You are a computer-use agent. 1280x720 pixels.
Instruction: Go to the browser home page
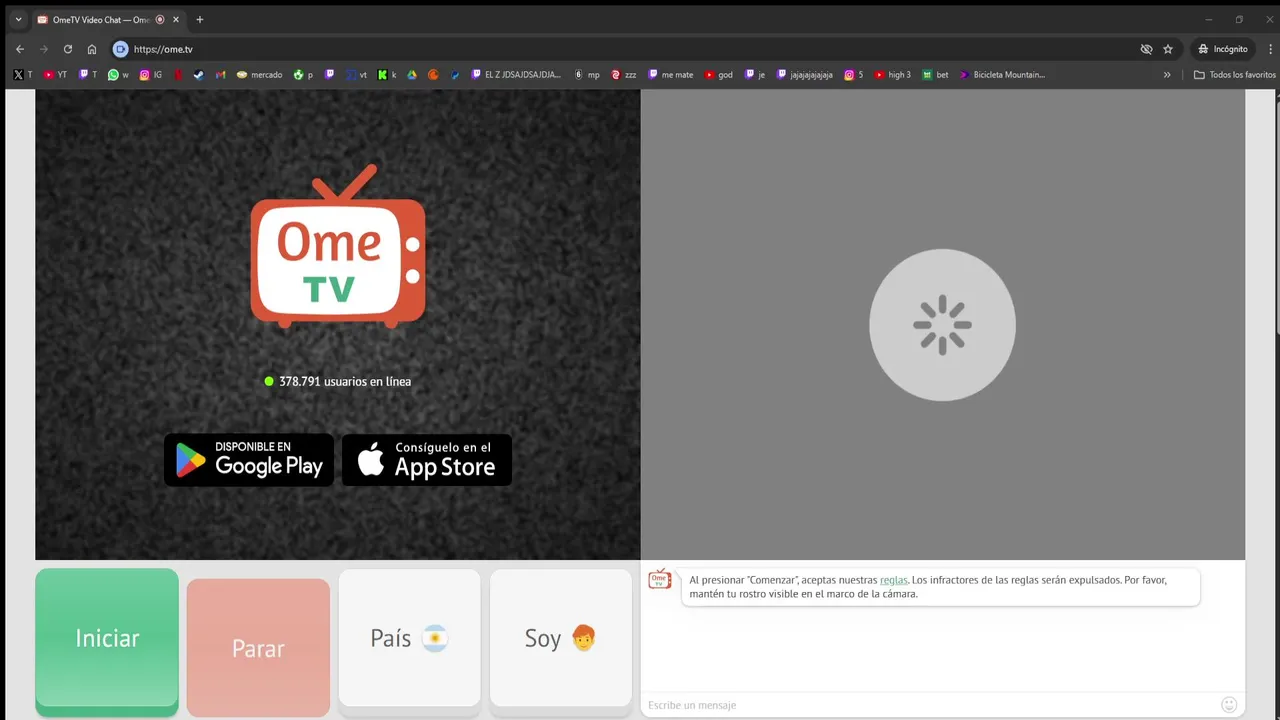(x=92, y=49)
